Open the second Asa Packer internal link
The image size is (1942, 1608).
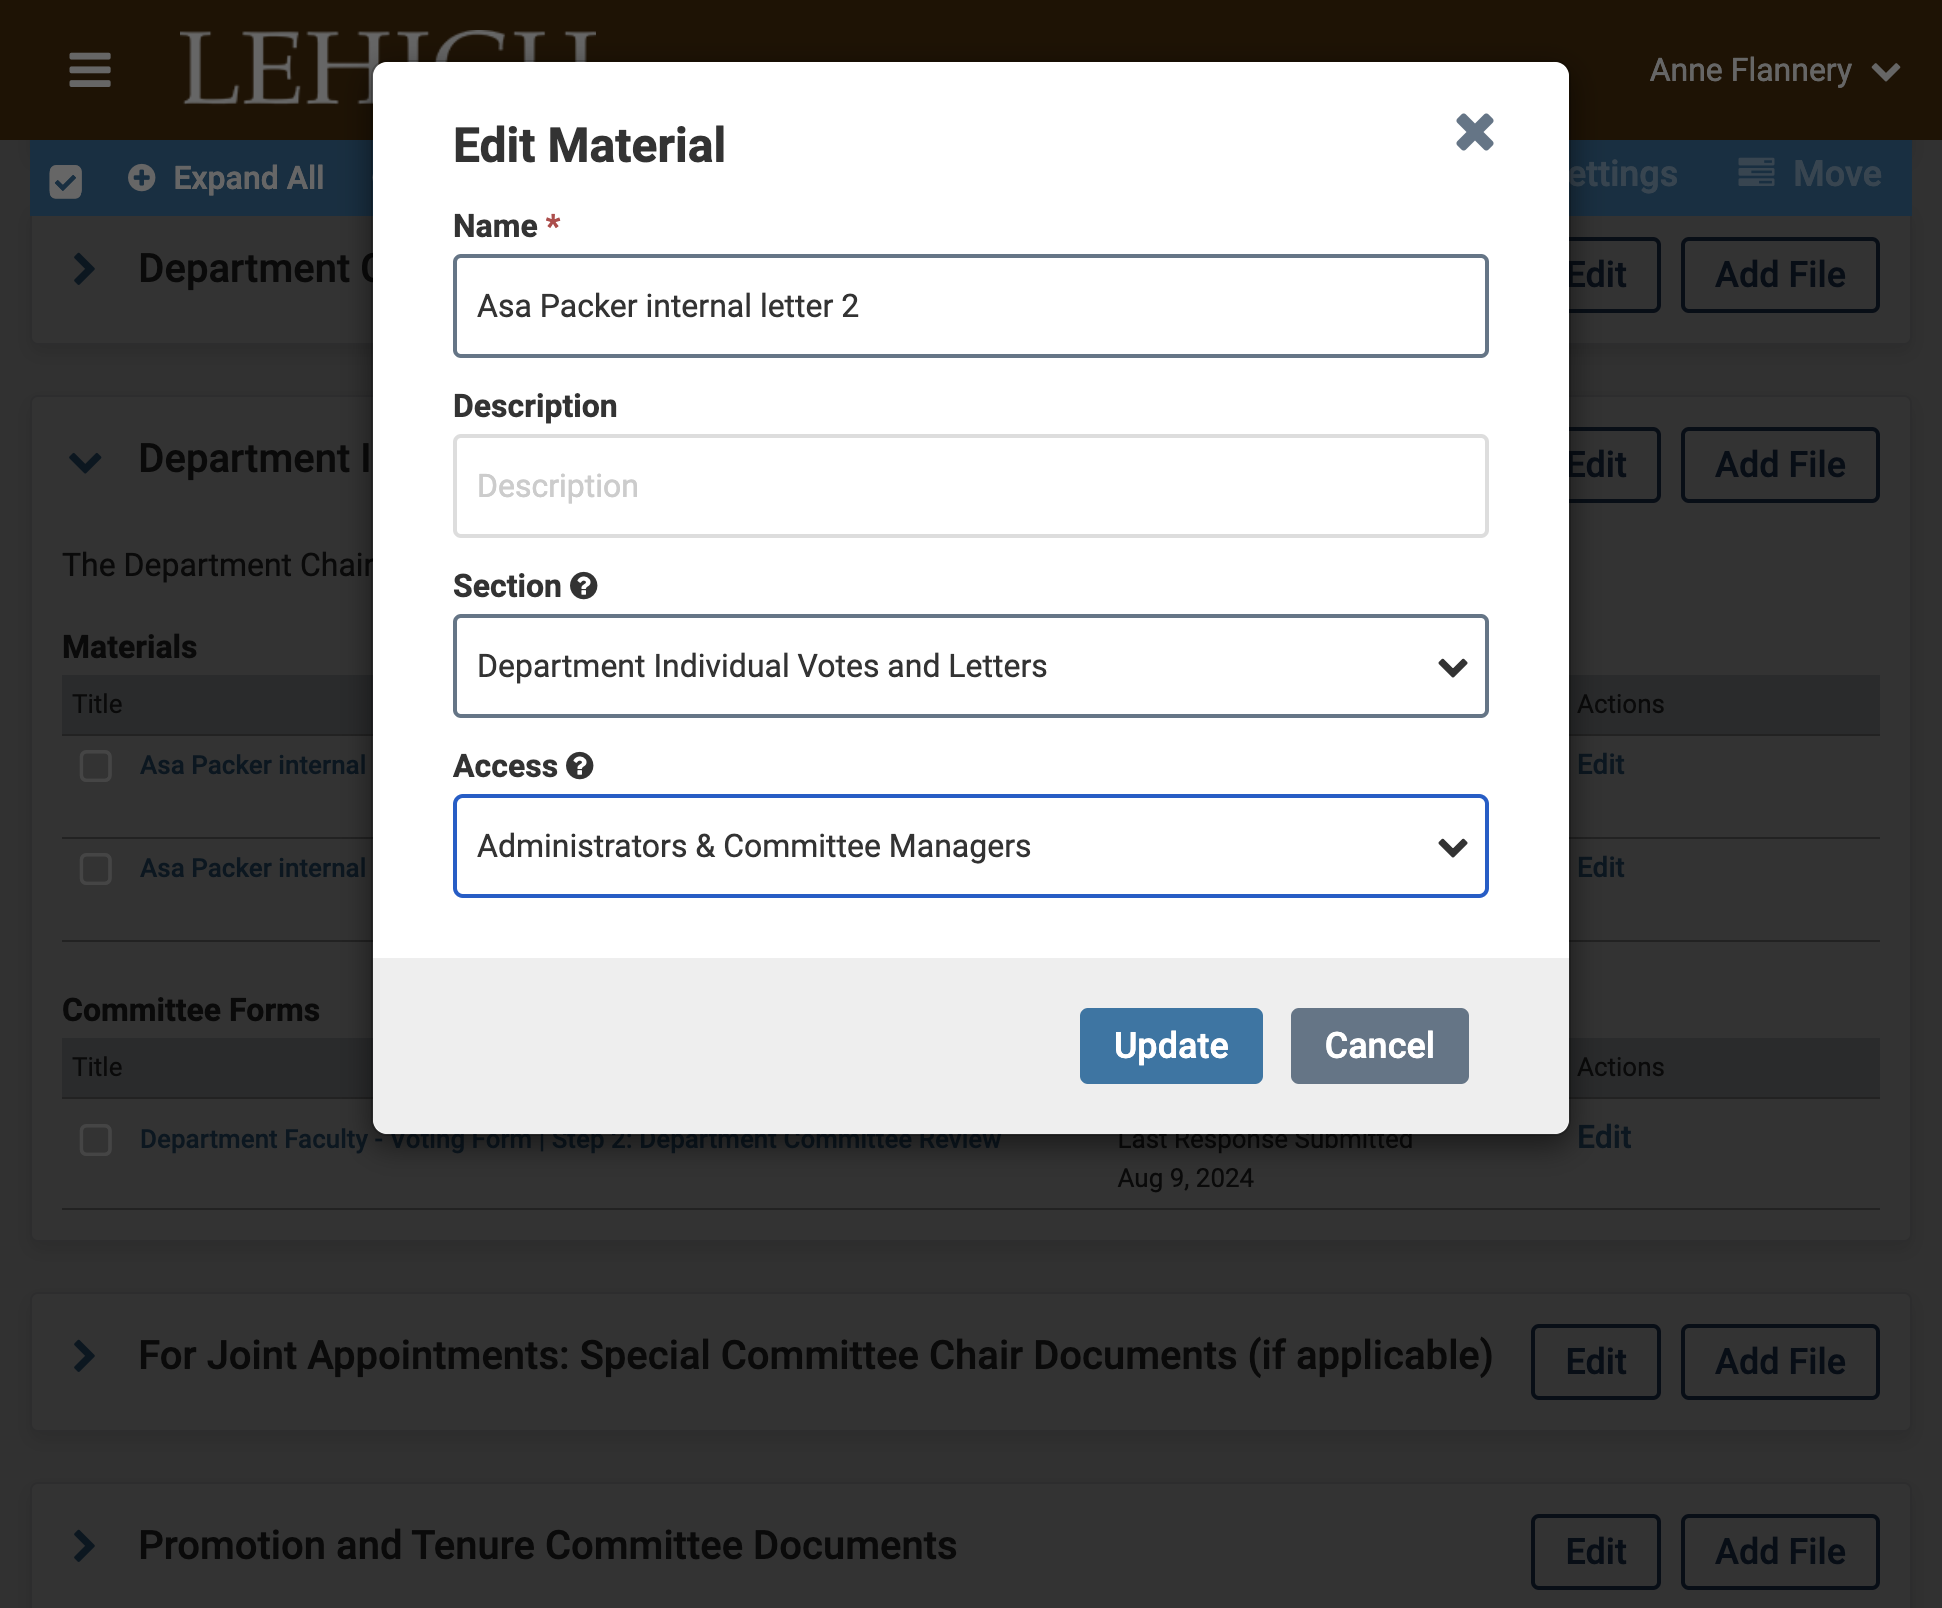[x=255, y=868]
